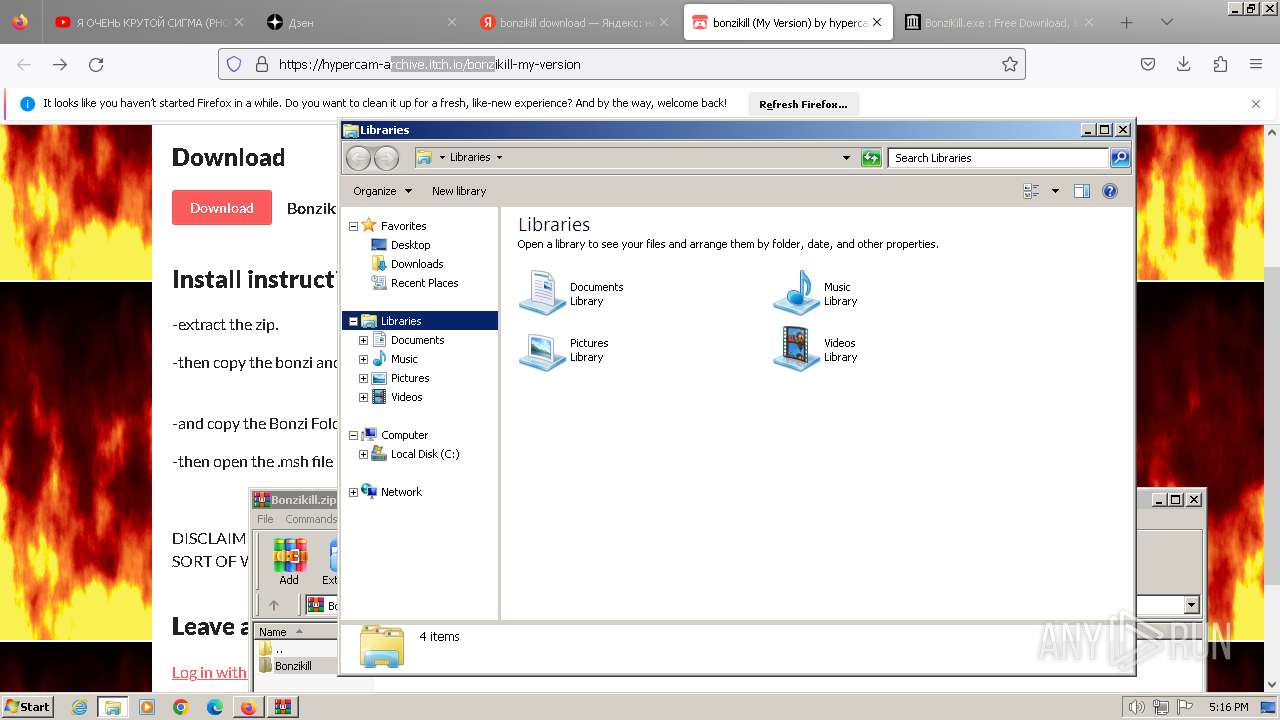Click the network tray icon
The height and width of the screenshot is (720, 1280).
click(x=1162, y=707)
